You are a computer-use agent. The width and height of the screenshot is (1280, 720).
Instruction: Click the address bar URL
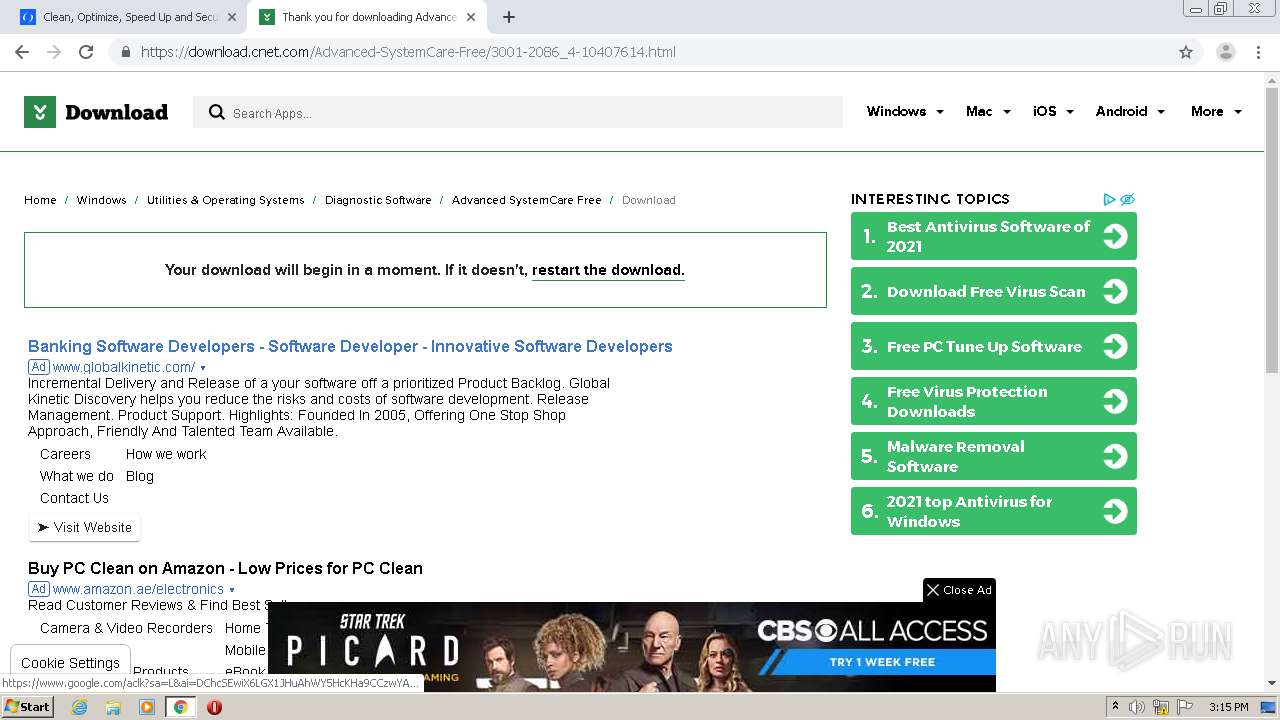(x=408, y=52)
